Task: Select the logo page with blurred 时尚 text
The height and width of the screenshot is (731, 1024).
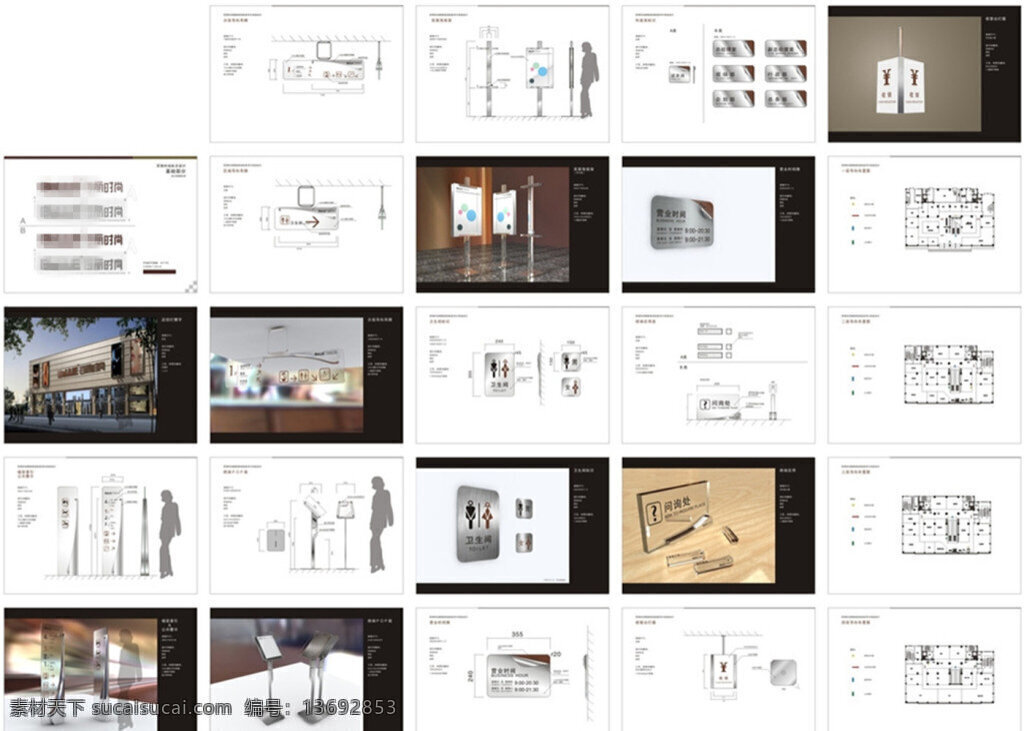Action: coord(100,225)
